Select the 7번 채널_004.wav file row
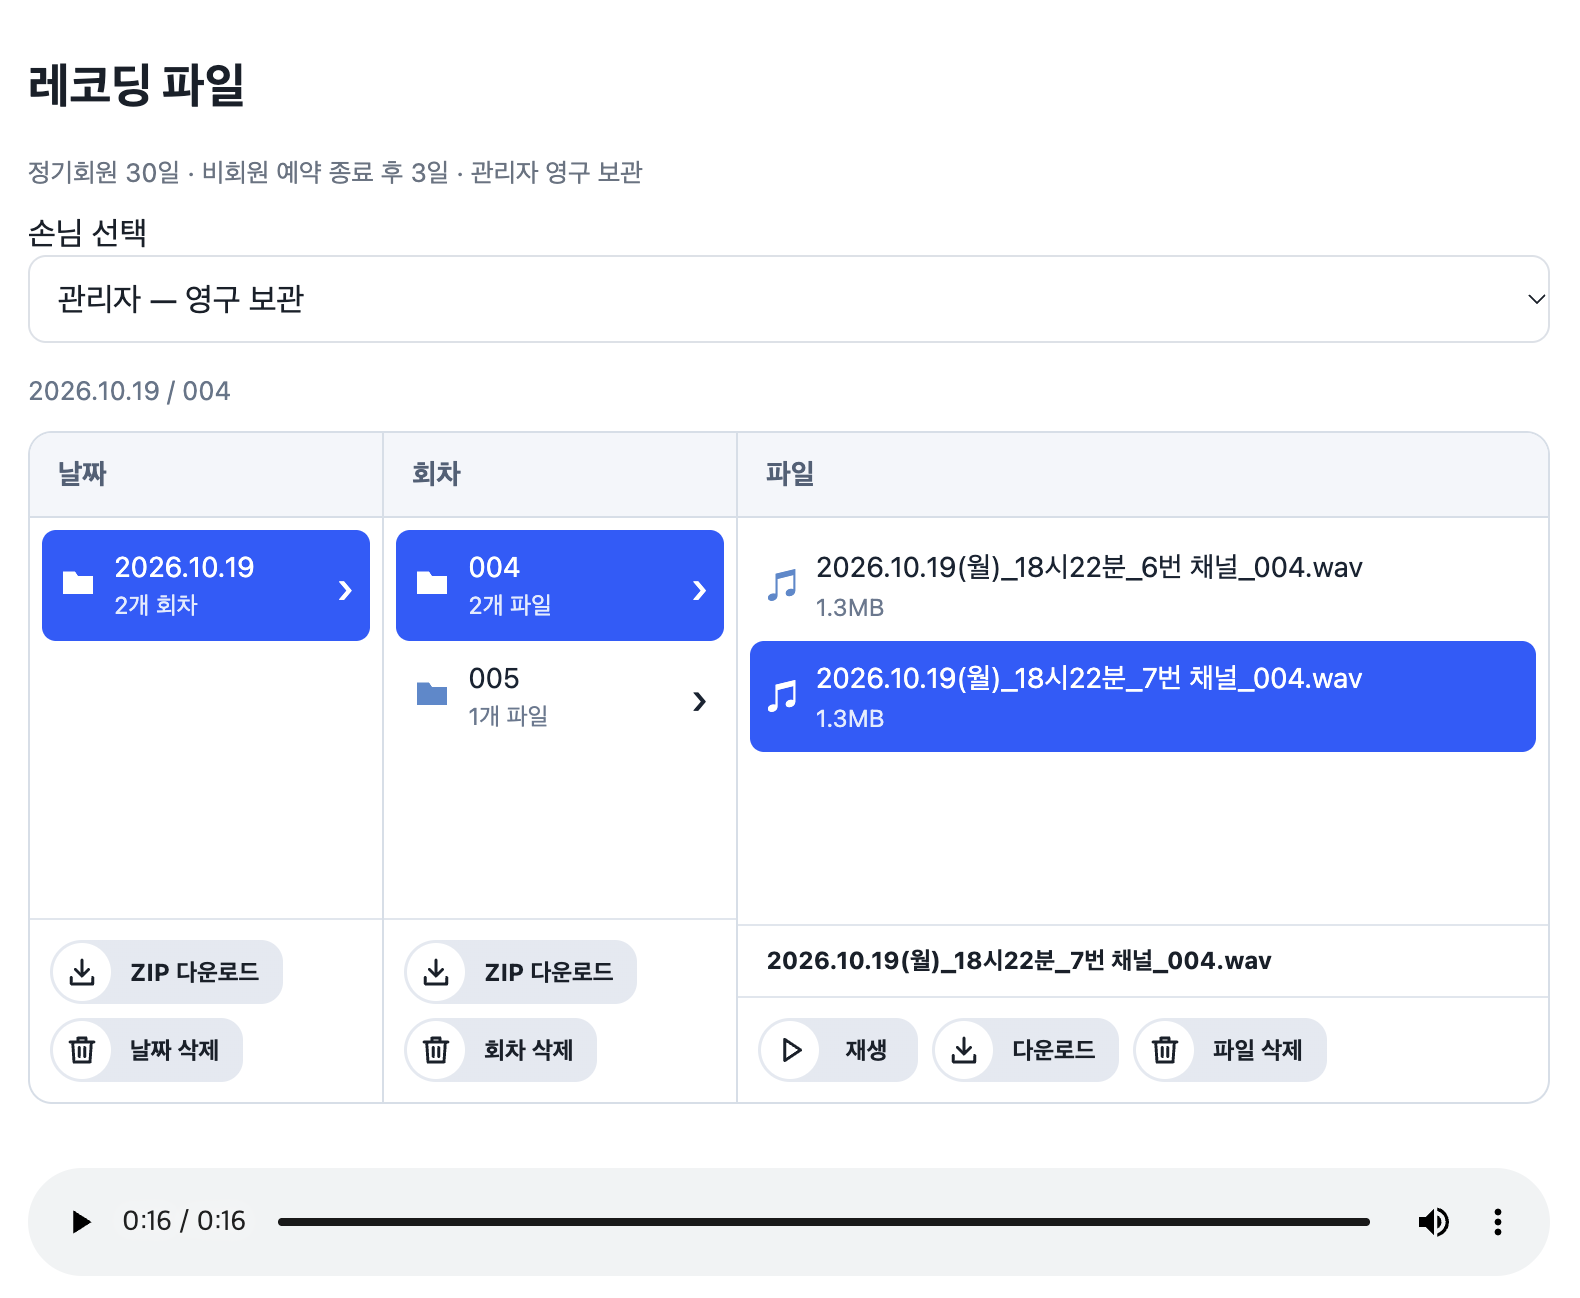The height and width of the screenshot is (1298, 1580). [1143, 696]
